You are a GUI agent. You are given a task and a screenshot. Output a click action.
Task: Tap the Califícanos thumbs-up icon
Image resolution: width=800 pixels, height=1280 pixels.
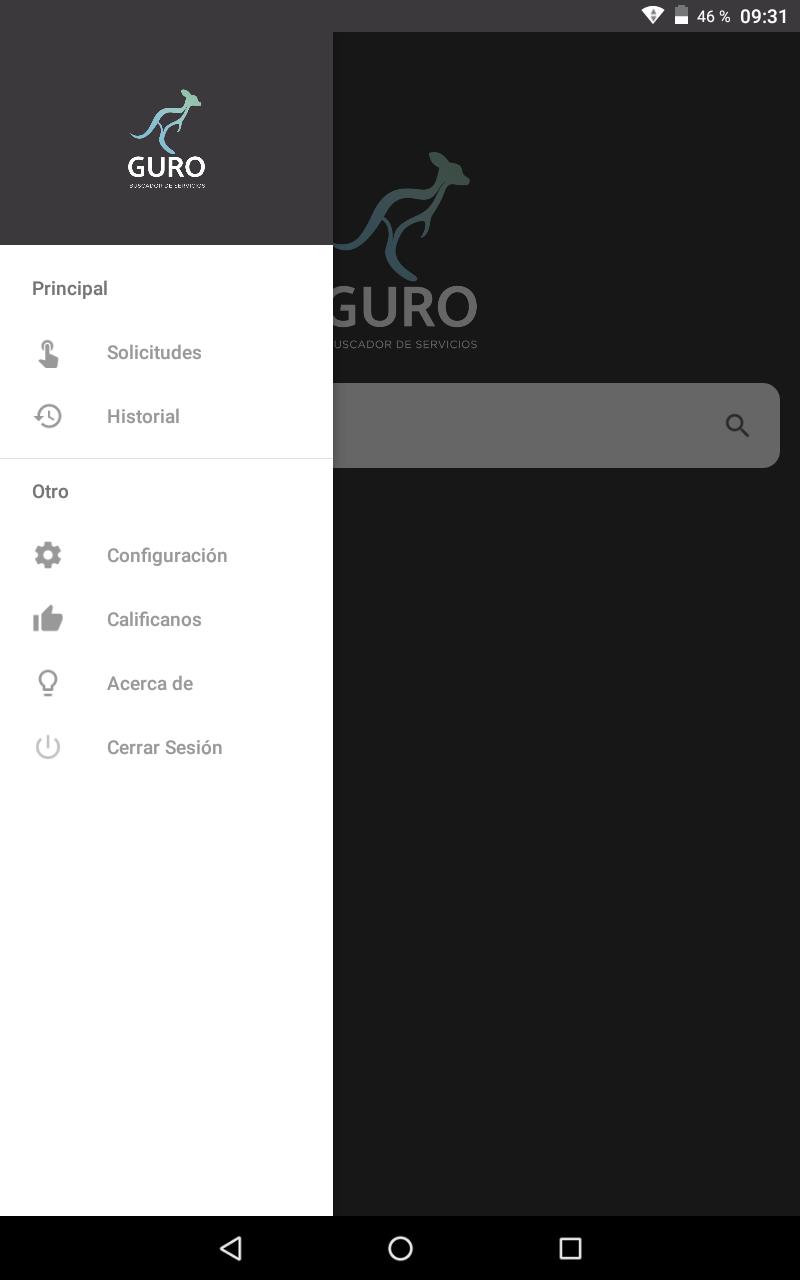pos(48,619)
